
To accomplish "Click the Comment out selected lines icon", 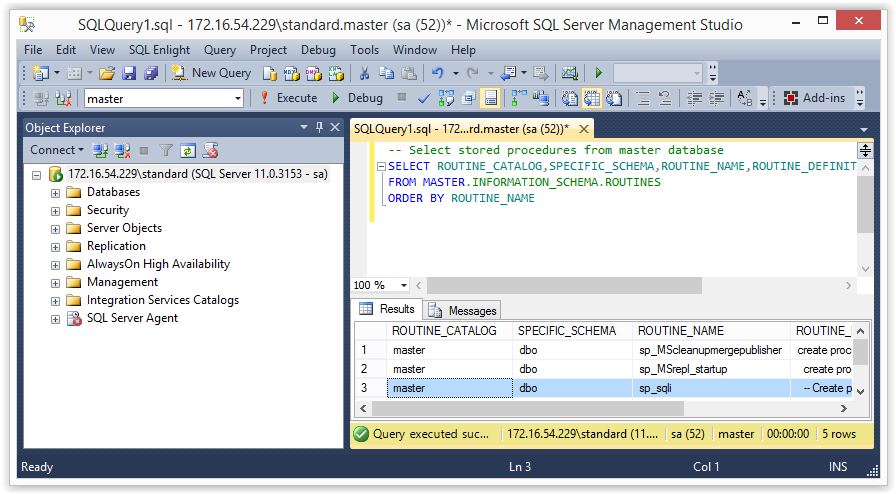I will click(643, 98).
